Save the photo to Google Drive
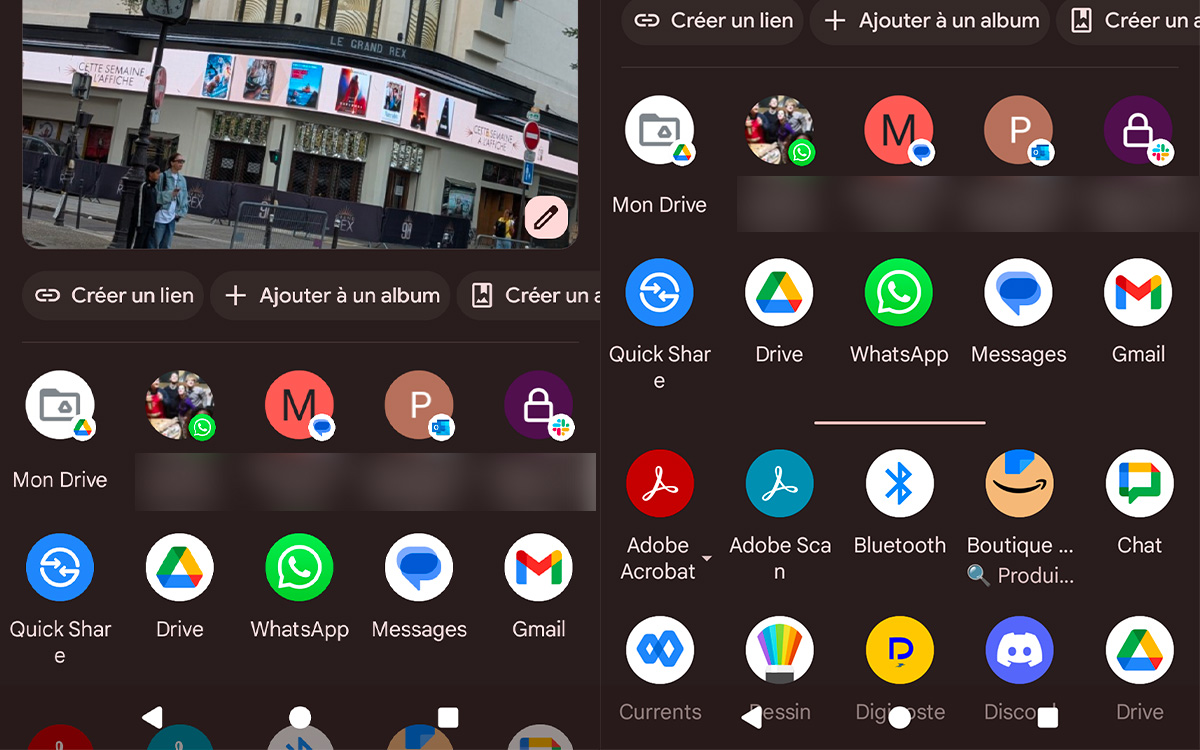1200x750 pixels. [x=779, y=292]
